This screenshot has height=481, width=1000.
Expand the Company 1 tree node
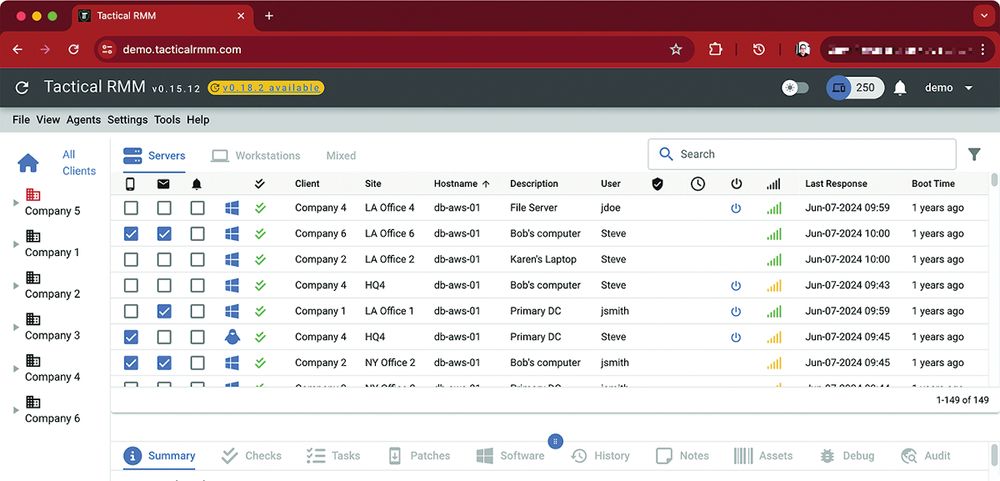point(16,244)
